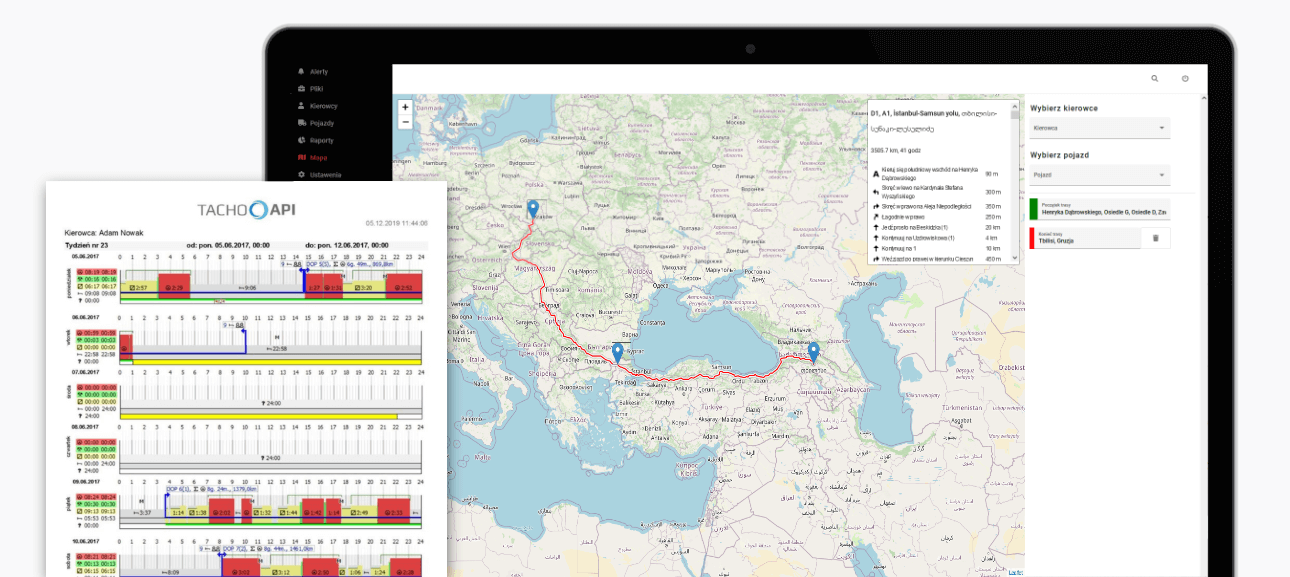This screenshot has height=577, width=1290.
Task: Click the straight-ahead arrow icon for Beskidzka step
Action: point(875,226)
